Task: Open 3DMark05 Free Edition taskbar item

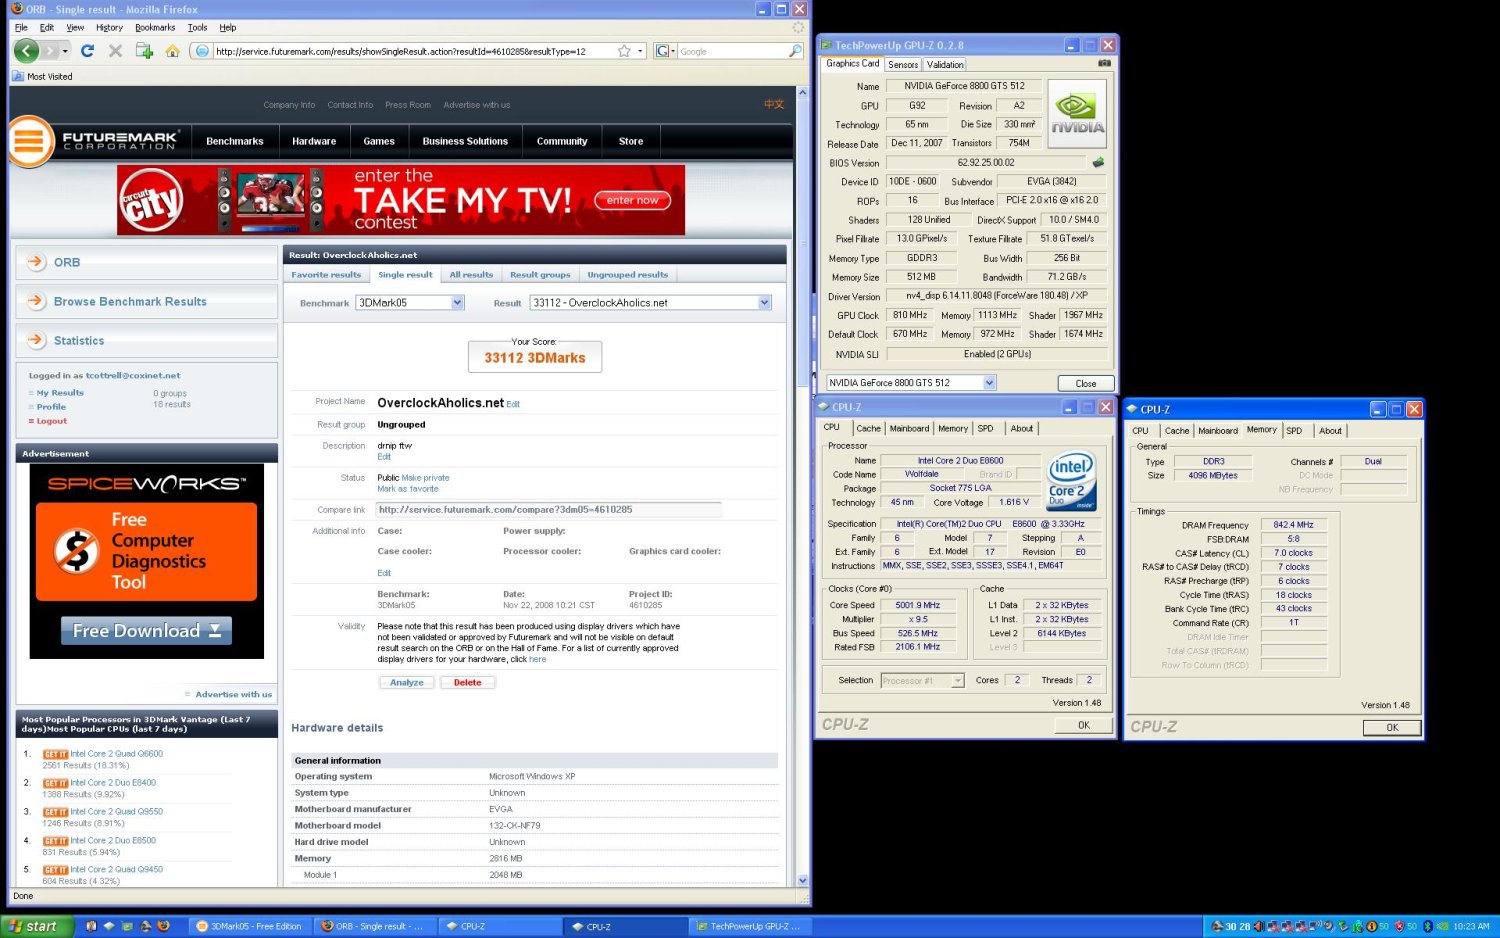Action: pos(250,926)
